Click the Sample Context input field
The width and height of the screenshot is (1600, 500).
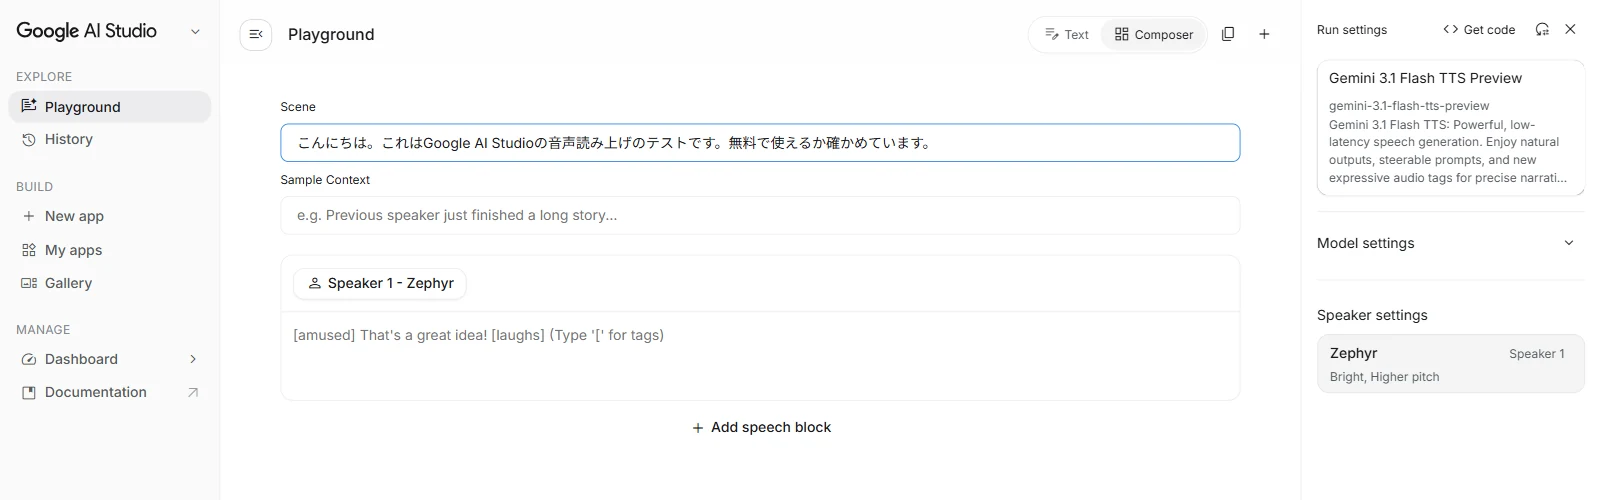tap(760, 215)
